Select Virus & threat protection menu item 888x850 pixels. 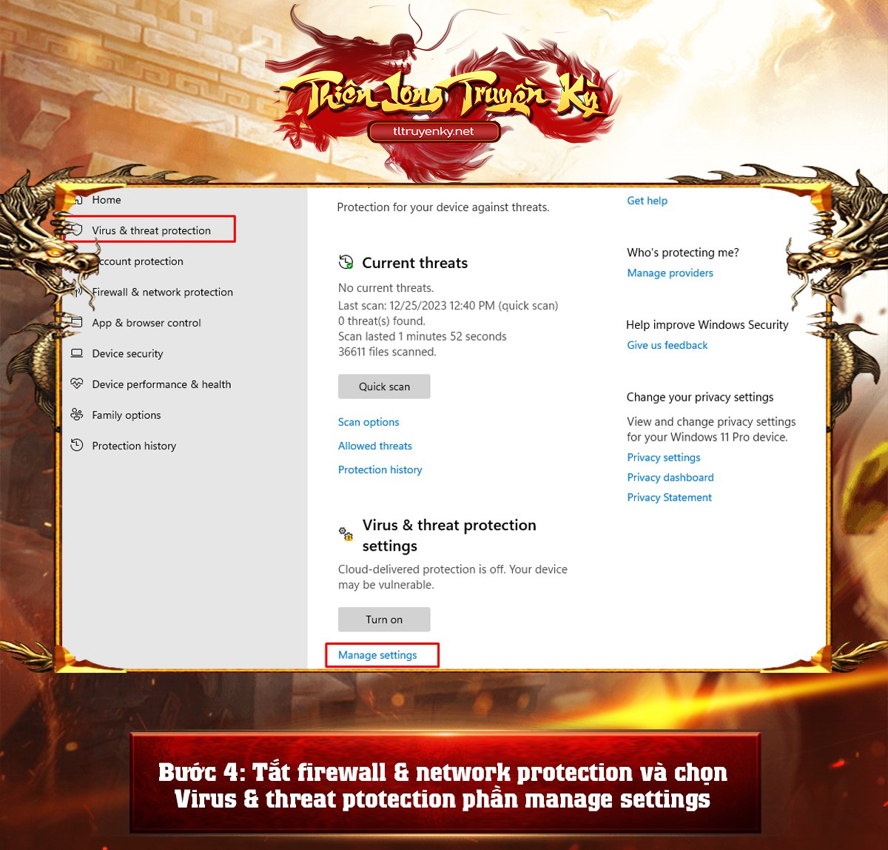[x=150, y=229]
